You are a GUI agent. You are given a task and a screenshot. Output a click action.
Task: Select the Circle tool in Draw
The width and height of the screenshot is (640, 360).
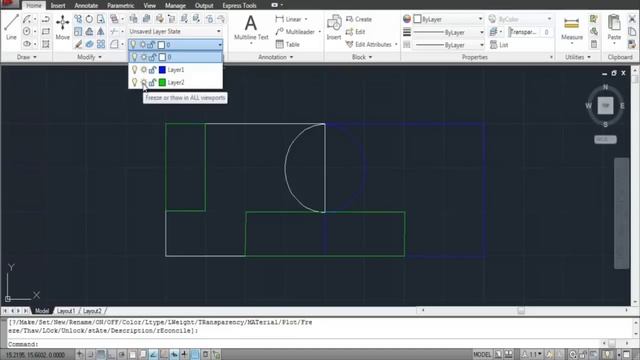pos(27,31)
